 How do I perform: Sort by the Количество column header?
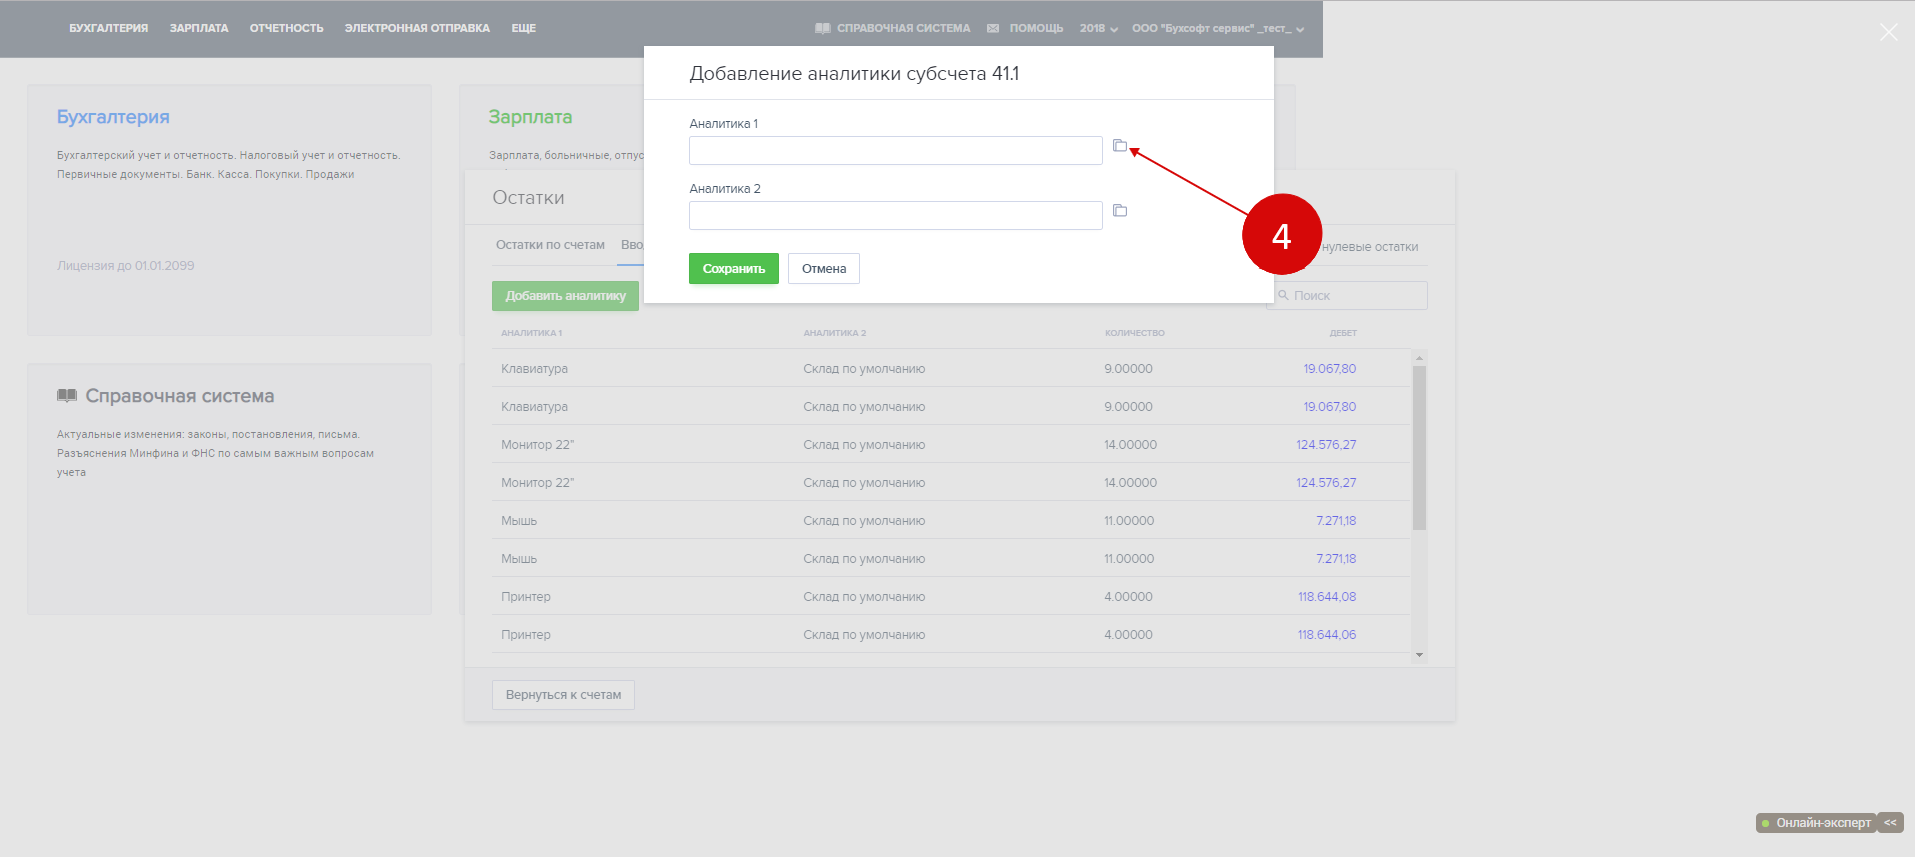pyautogui.click(x=1134, y=333)
